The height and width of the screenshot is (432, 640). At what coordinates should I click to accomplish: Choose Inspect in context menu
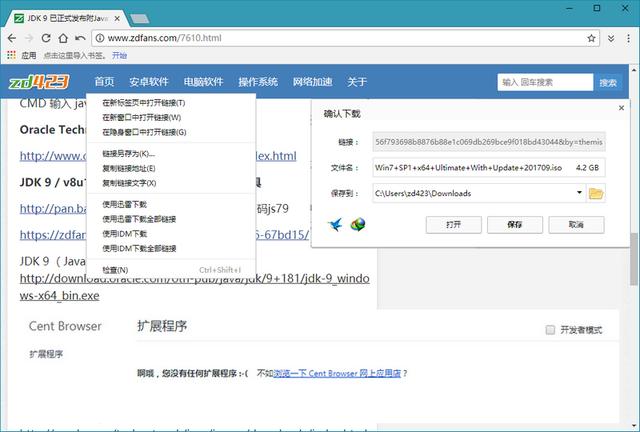(x=171, y=270)
